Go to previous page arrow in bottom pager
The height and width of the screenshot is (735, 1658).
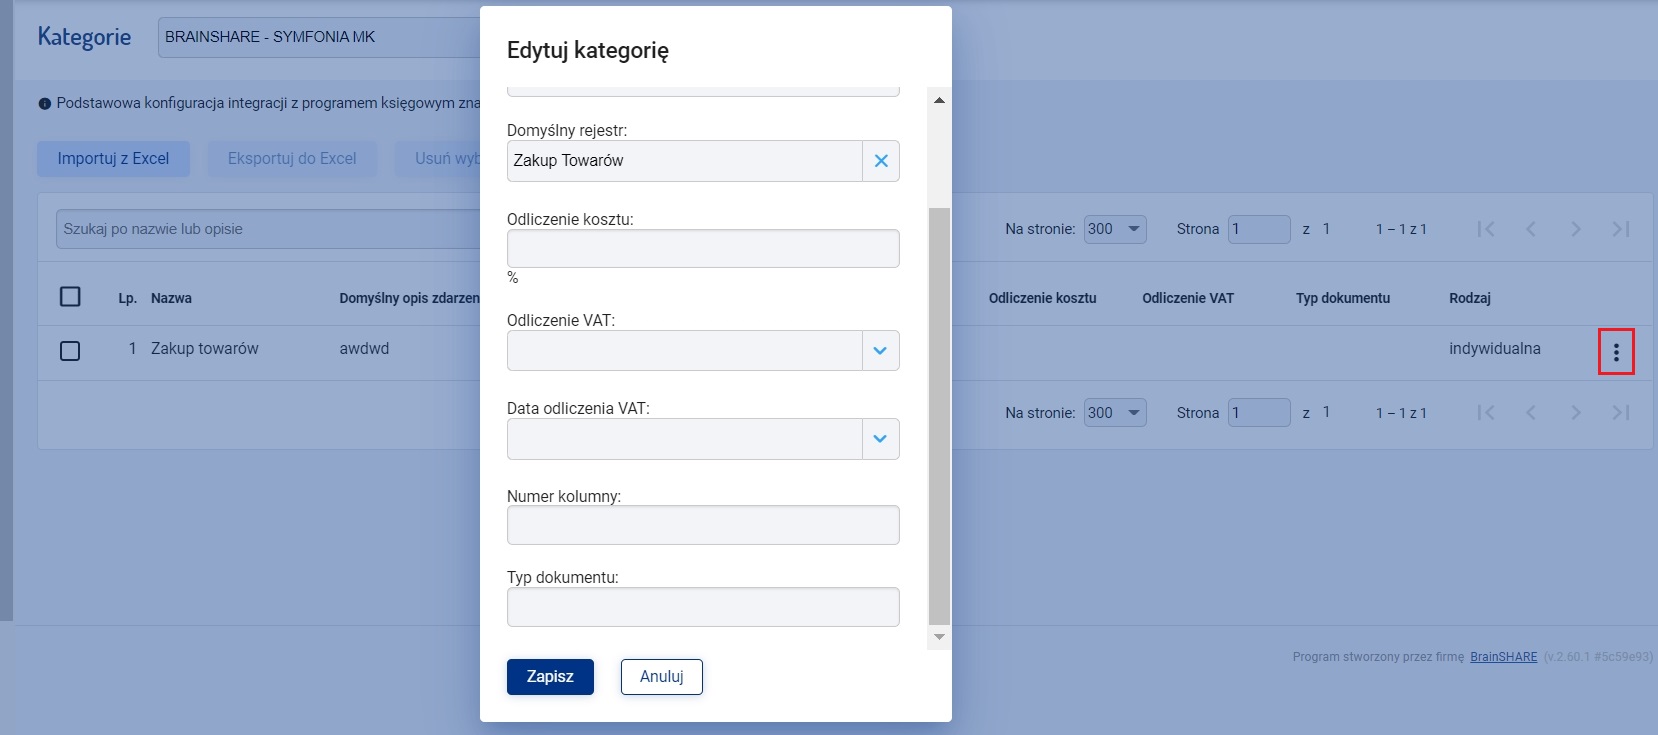pos(1531,412)
